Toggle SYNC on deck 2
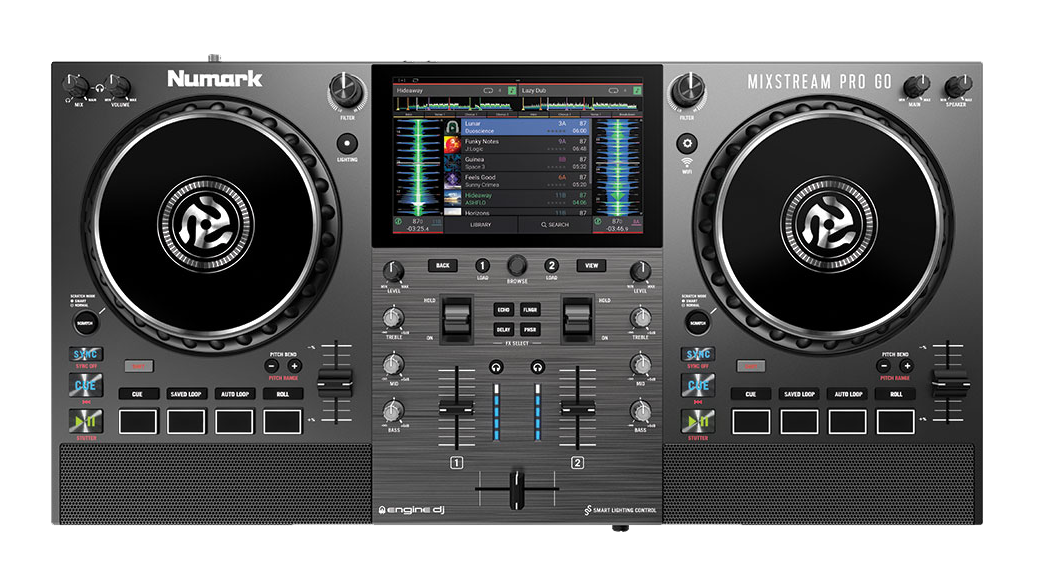This screenshot has height=576, width=1041. click(698, 354)
